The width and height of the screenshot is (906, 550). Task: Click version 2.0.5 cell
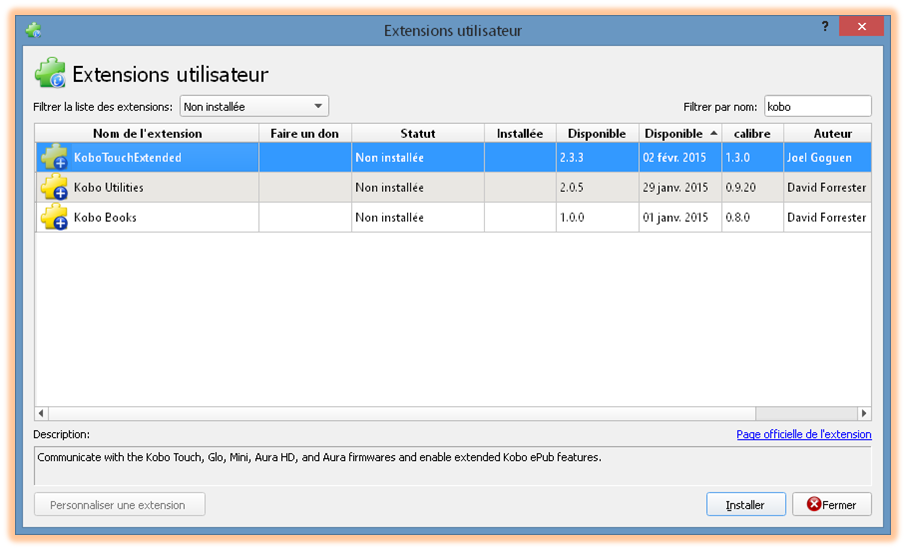pyautogui.click(x=597, y=188)
